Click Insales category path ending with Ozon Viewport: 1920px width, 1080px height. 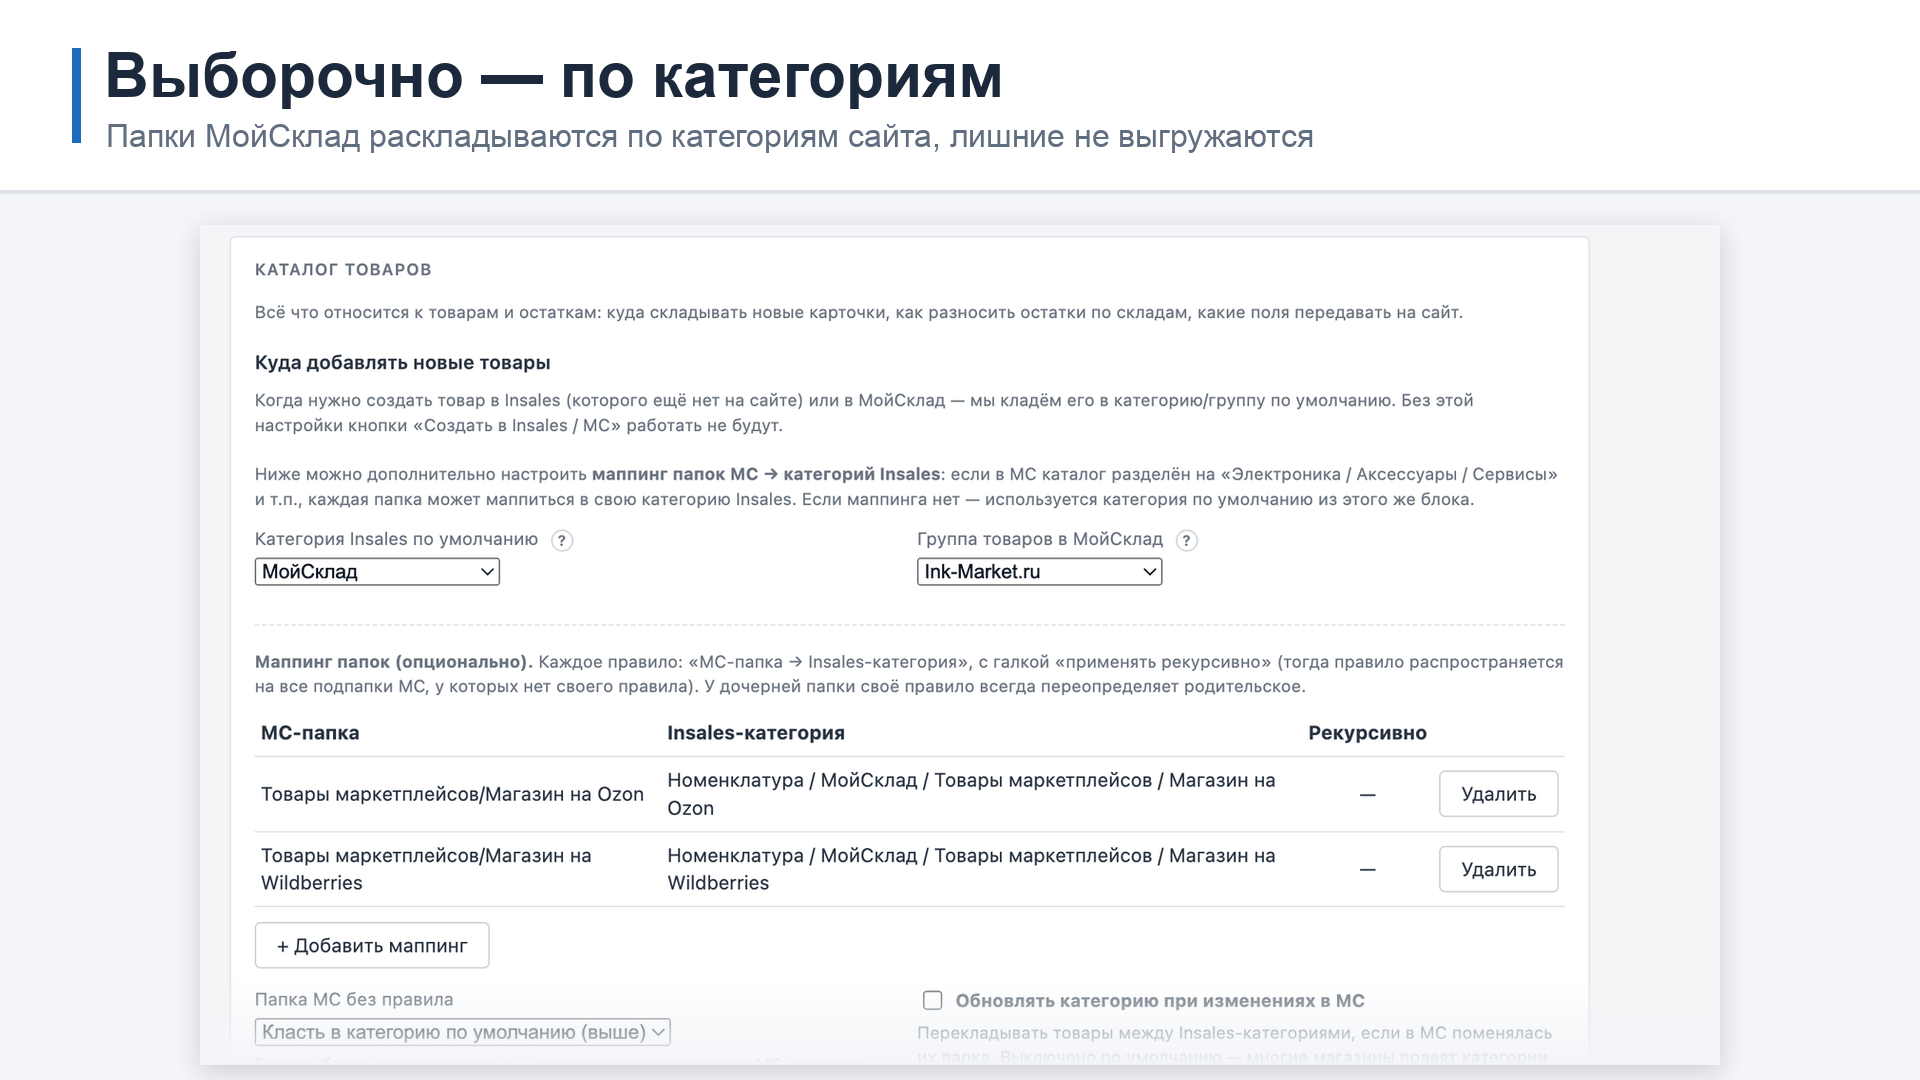[x=971, y=794]
